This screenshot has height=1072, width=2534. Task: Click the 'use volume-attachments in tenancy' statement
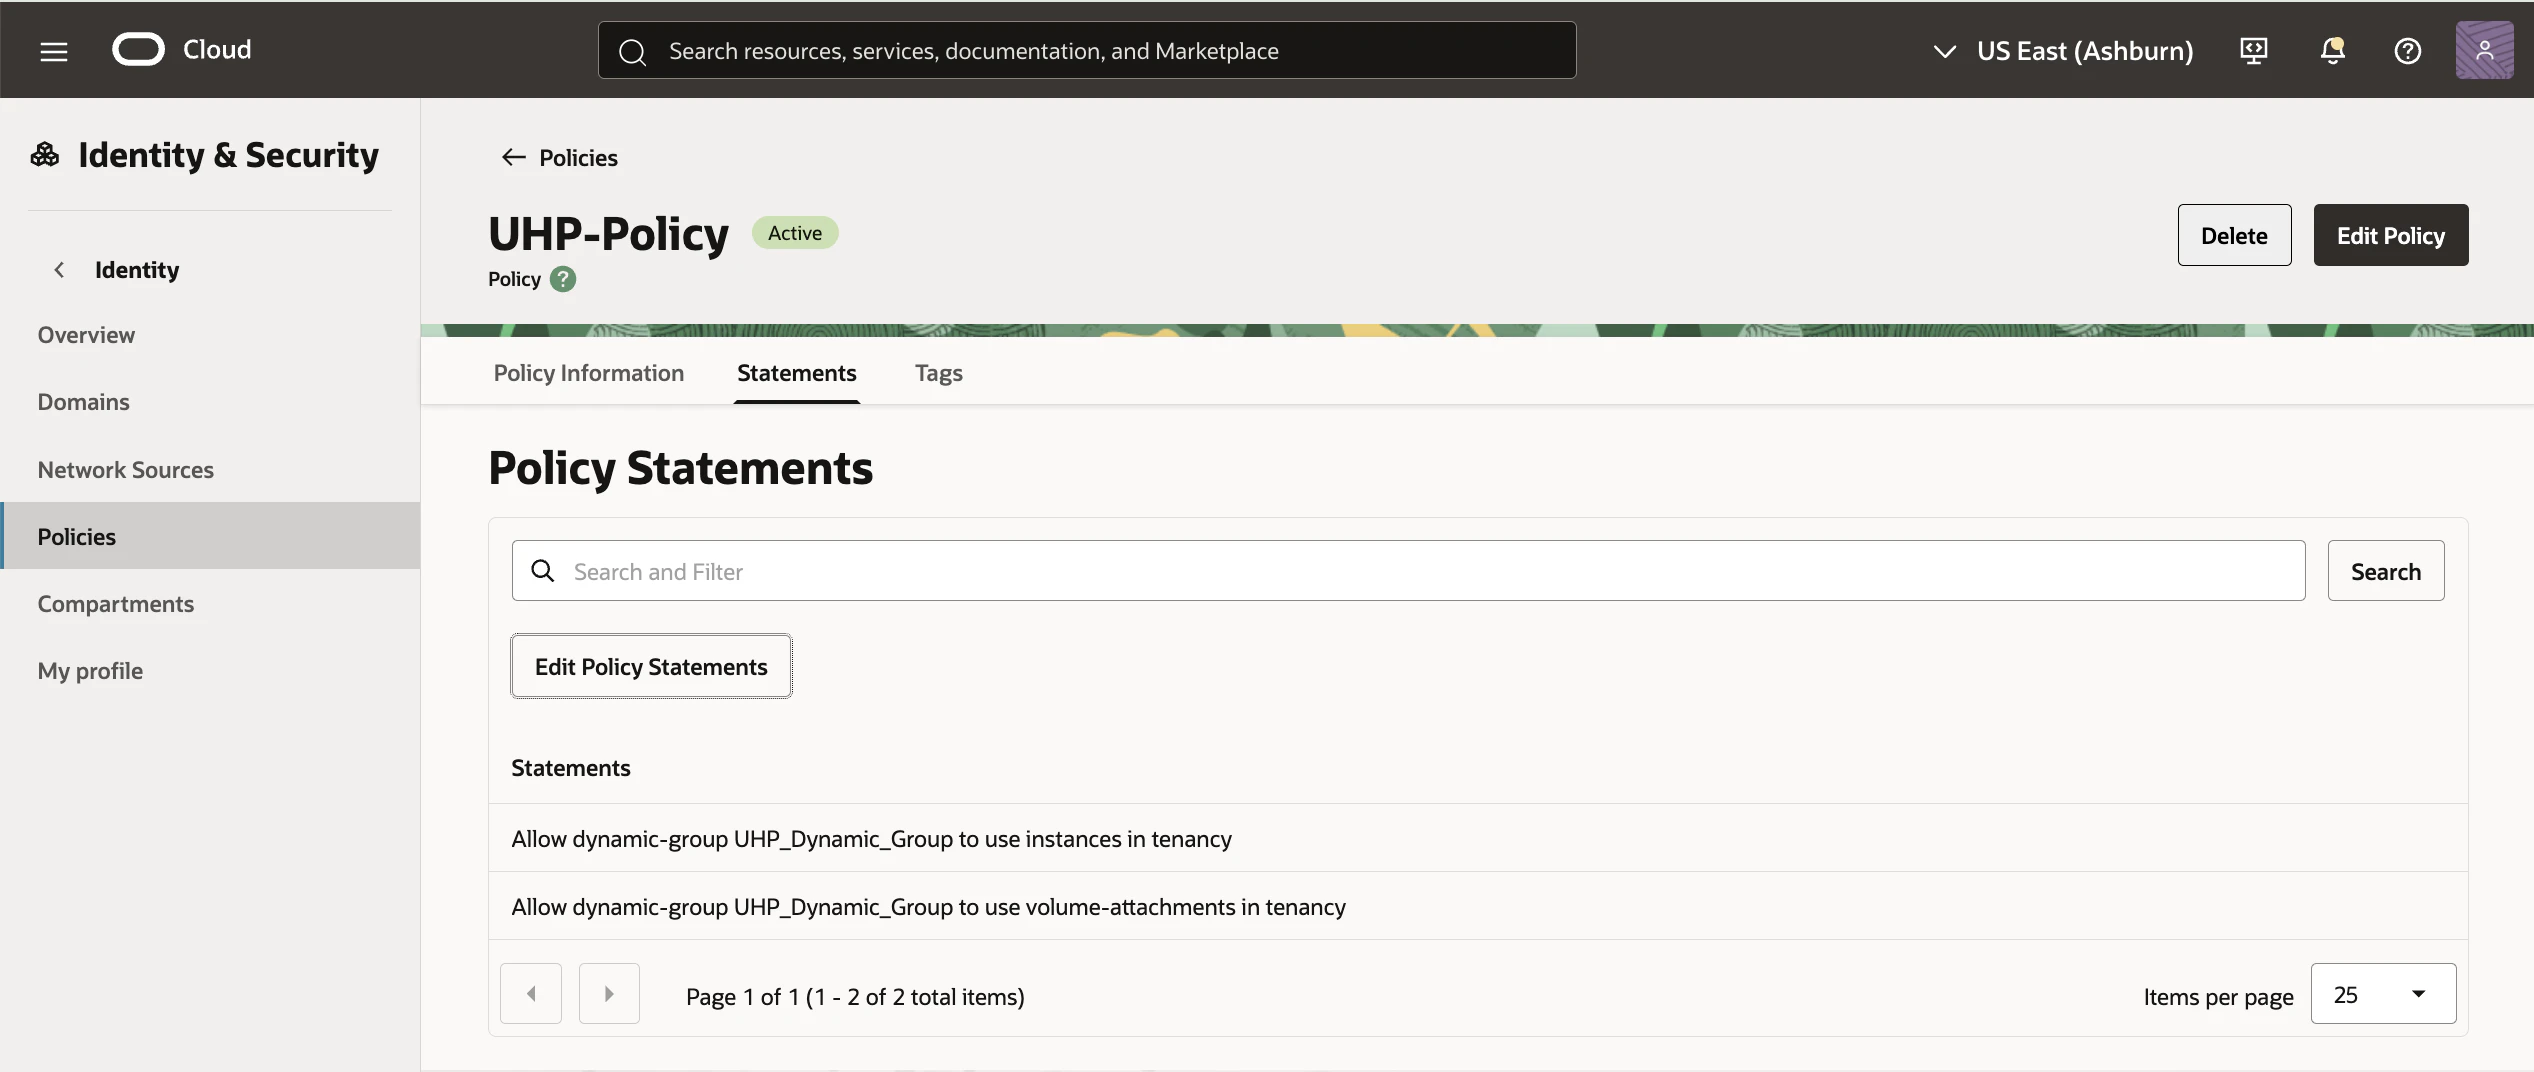pyautogui.click(x=1478, y=906)
